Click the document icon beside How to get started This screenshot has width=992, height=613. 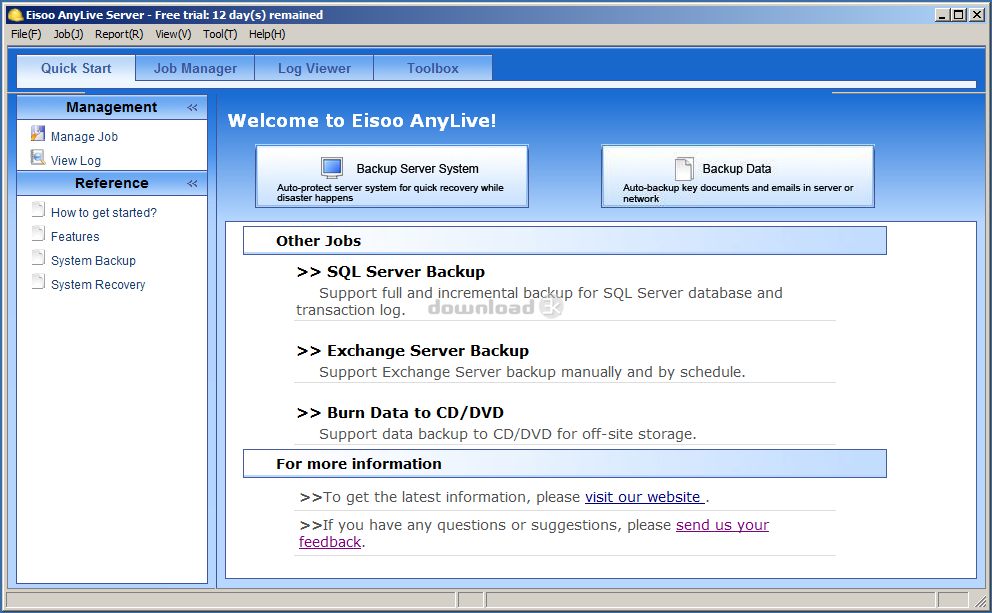pyautogui.click(x=39, y=209)
